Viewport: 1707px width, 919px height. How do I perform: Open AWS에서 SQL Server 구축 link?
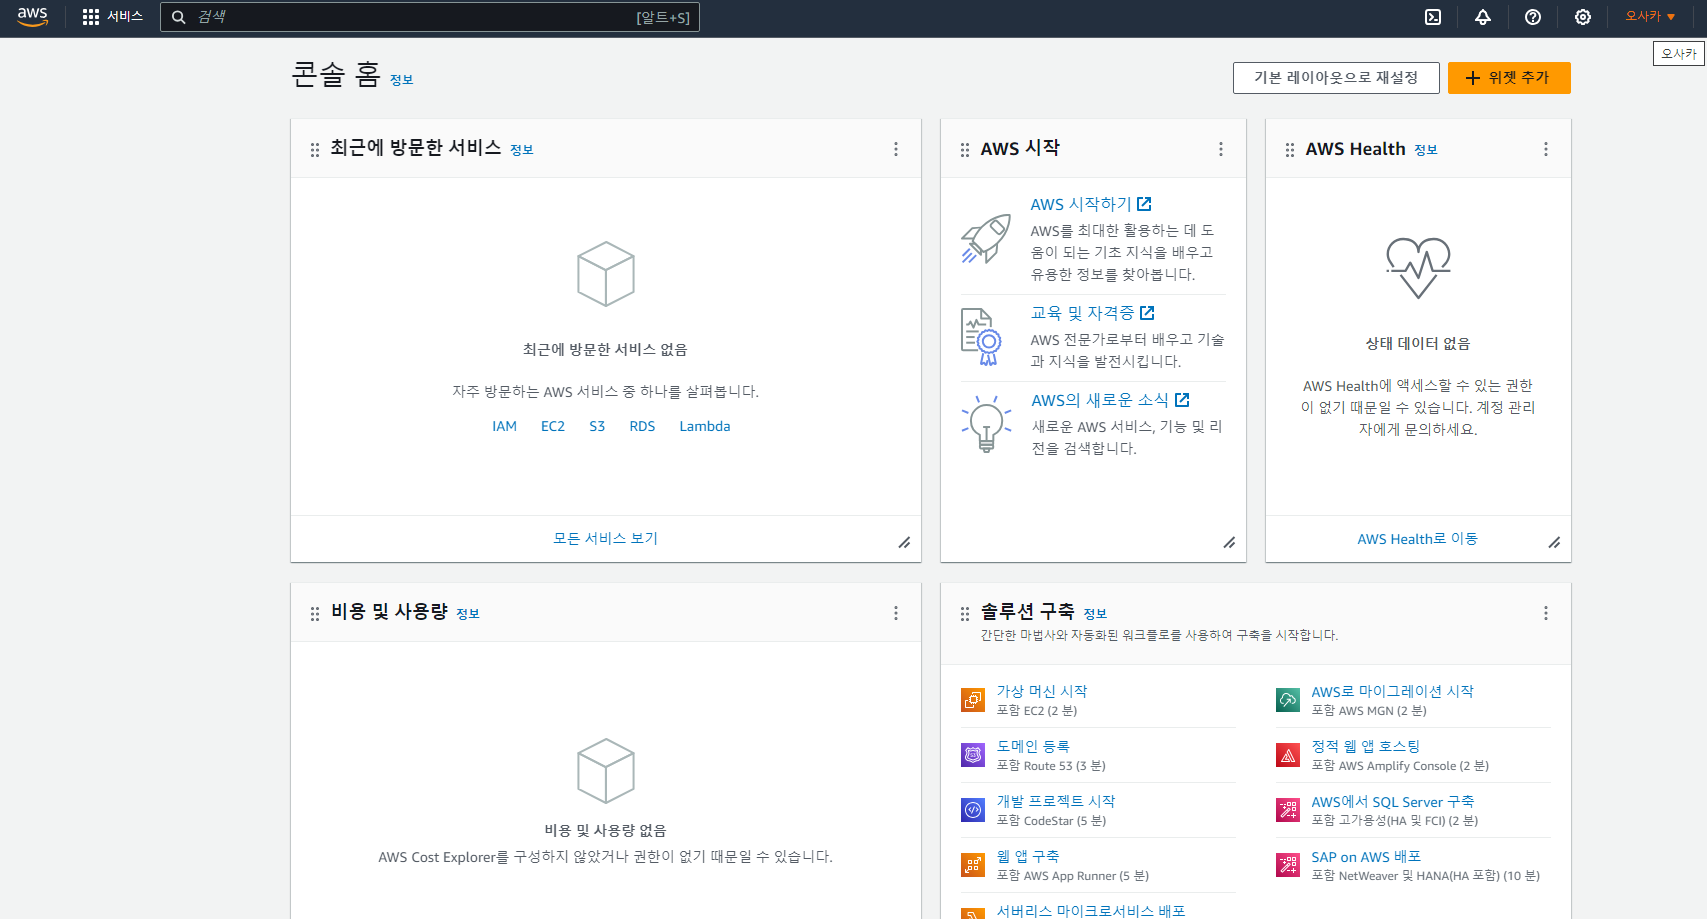(1393, 802)
